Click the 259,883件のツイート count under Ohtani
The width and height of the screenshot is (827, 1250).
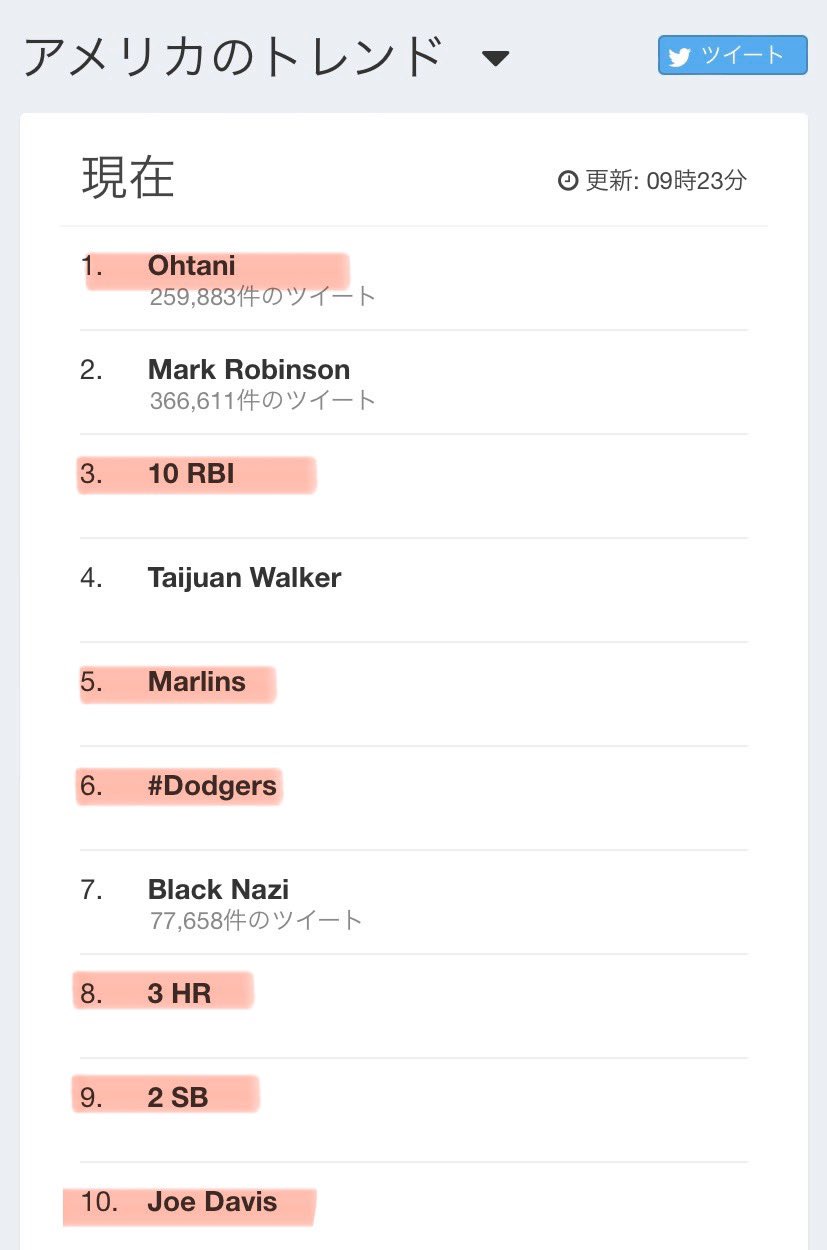pos(263,297)
